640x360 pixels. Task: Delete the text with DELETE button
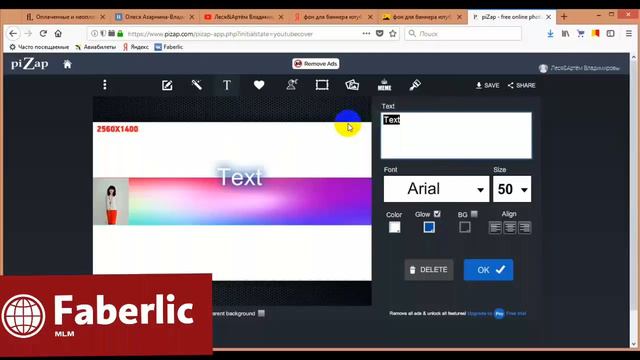click(x=429, y=270)
